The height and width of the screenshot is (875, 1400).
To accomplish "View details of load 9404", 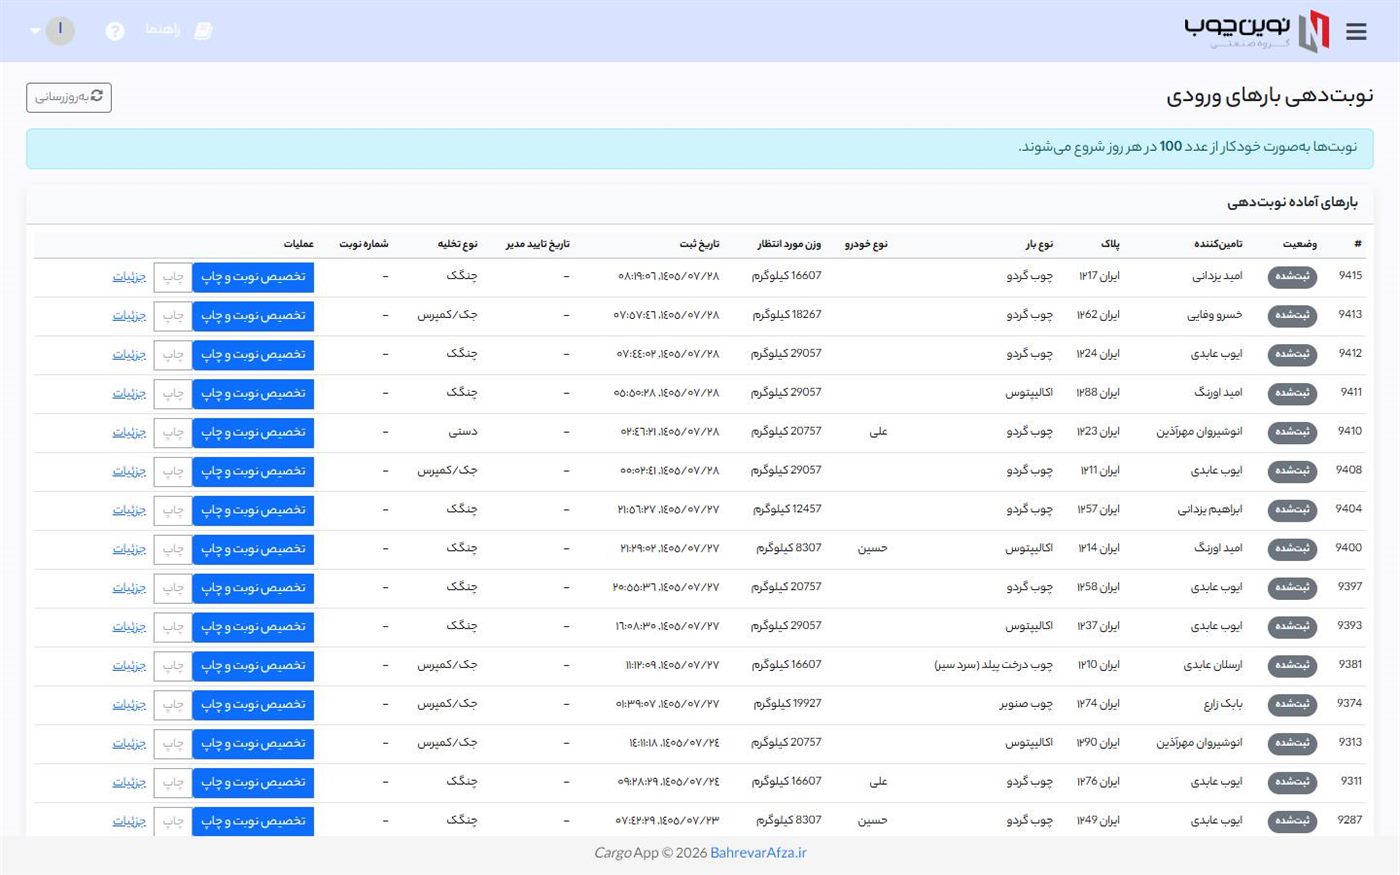I will click(x=129, y=510).
